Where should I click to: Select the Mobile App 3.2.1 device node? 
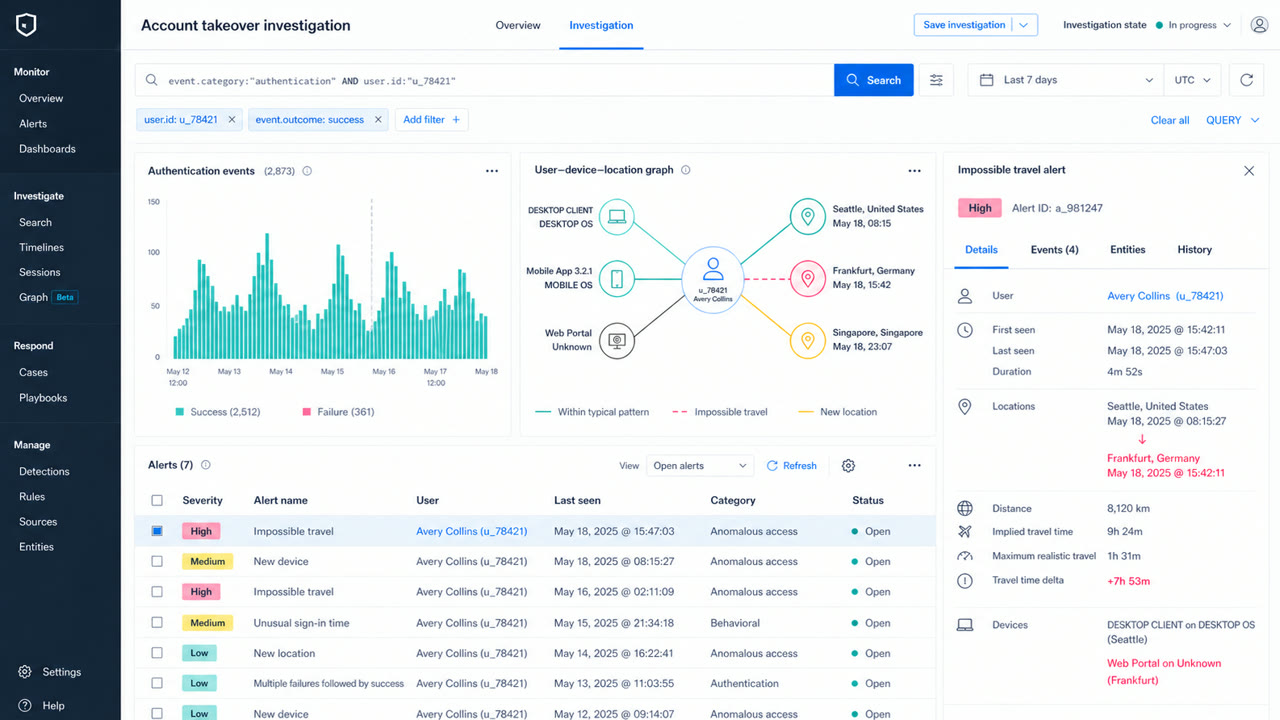[617, 279]
